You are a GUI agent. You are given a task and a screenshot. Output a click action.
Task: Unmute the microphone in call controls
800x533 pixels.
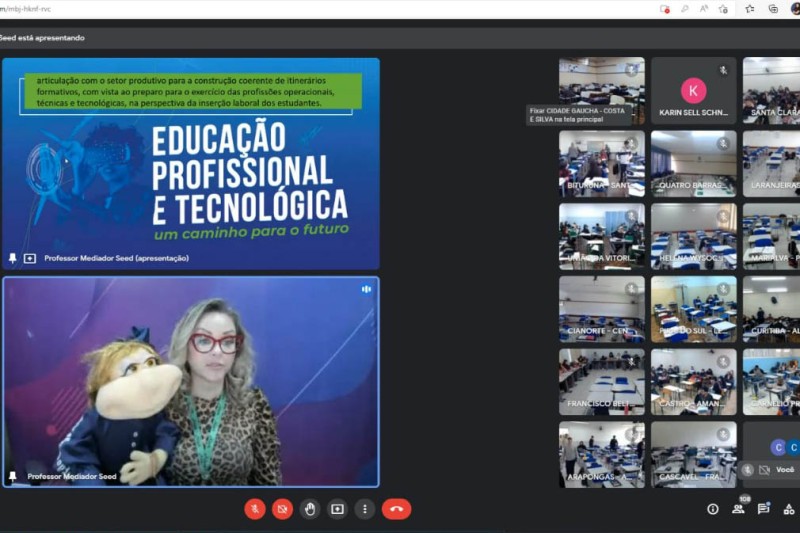coord(255,509)
